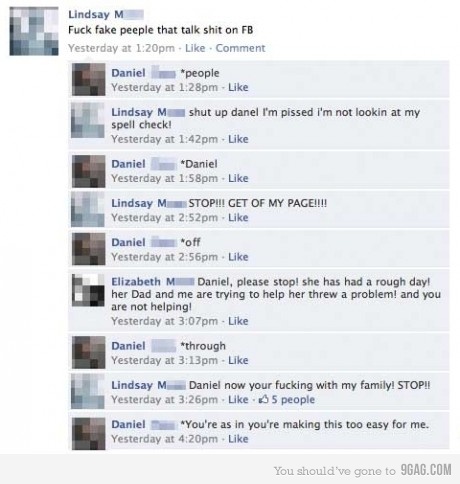Image resolution: width=460 pixels, height=484 pixels.
Task: Like the GET OF MY PAGE comment
Action: pos(238,218)
